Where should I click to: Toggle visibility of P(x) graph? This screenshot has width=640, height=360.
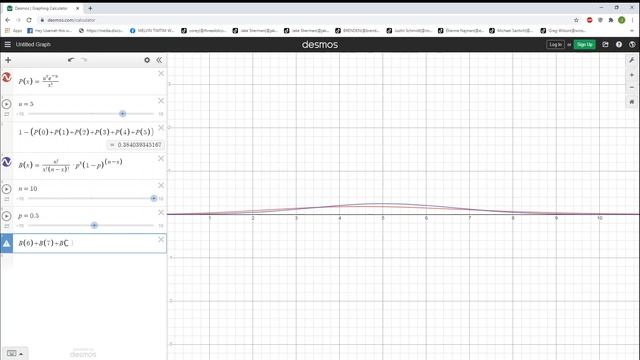coord(7,77)
